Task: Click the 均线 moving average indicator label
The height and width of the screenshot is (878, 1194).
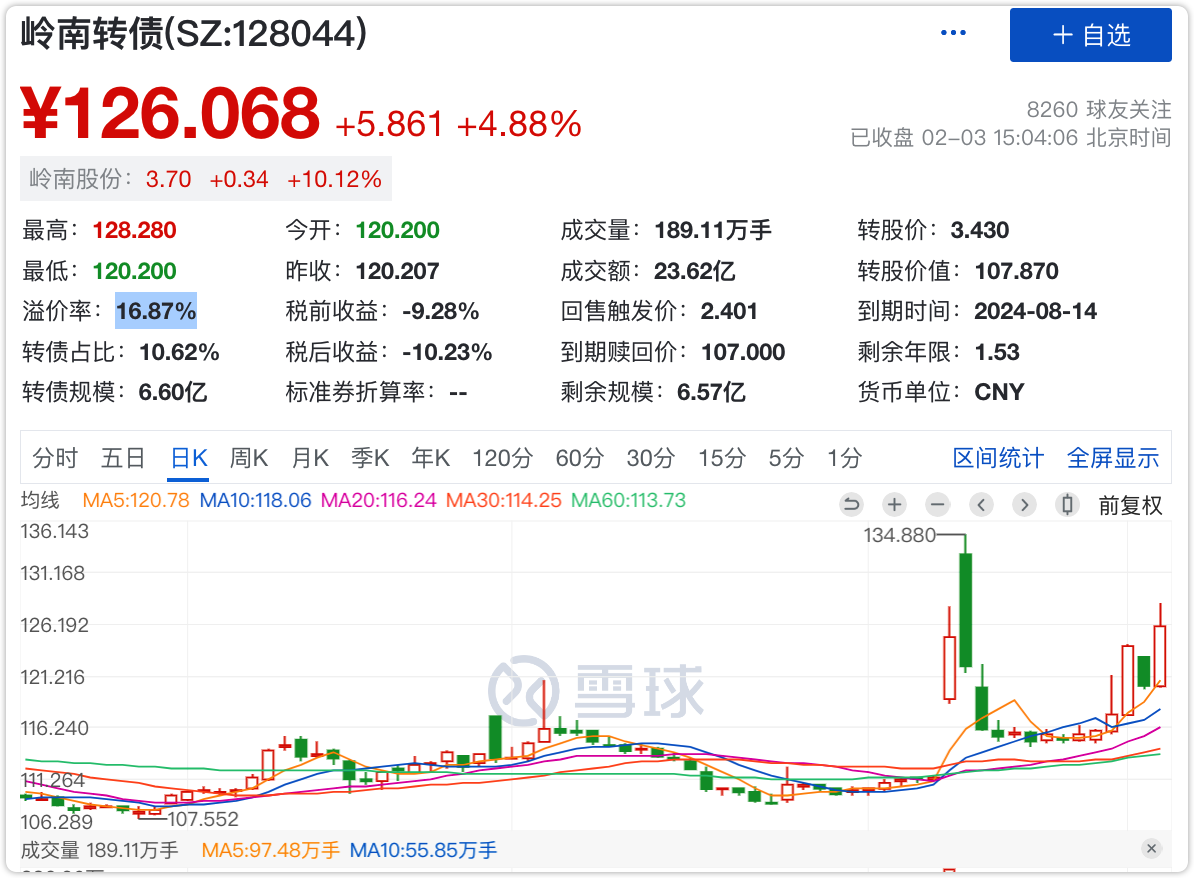Action: pyautogui.click(x=41, y=500)
